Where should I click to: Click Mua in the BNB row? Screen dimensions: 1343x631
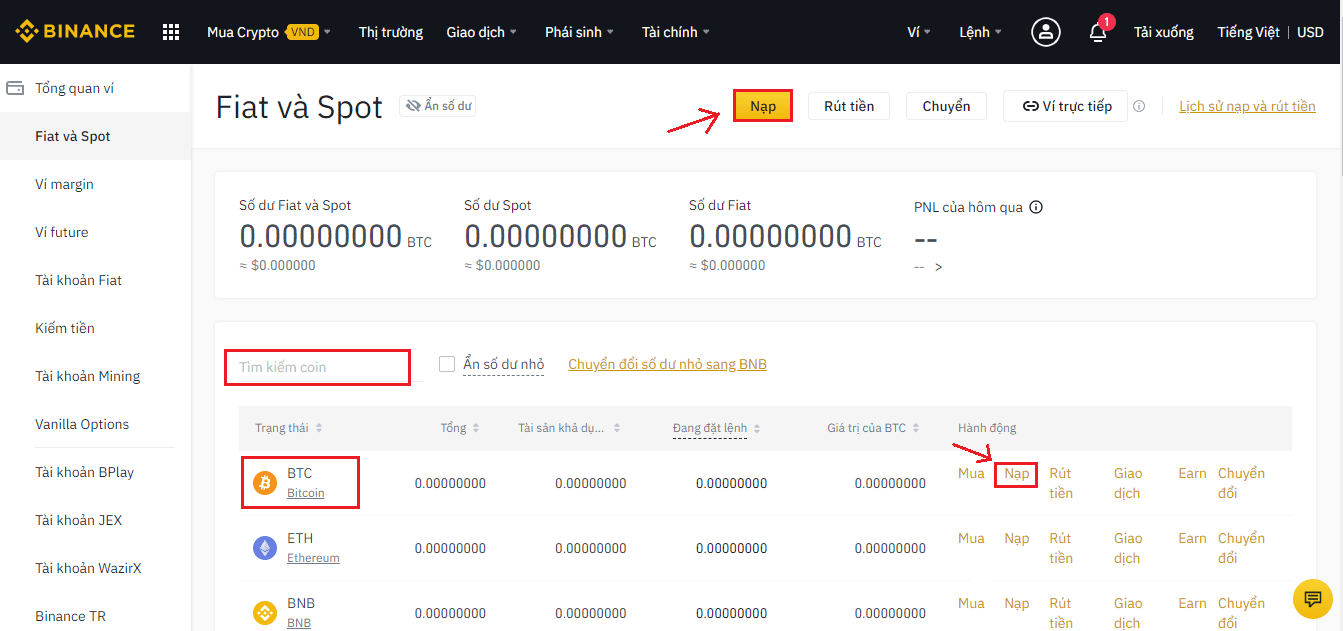(x=971, y=604)
